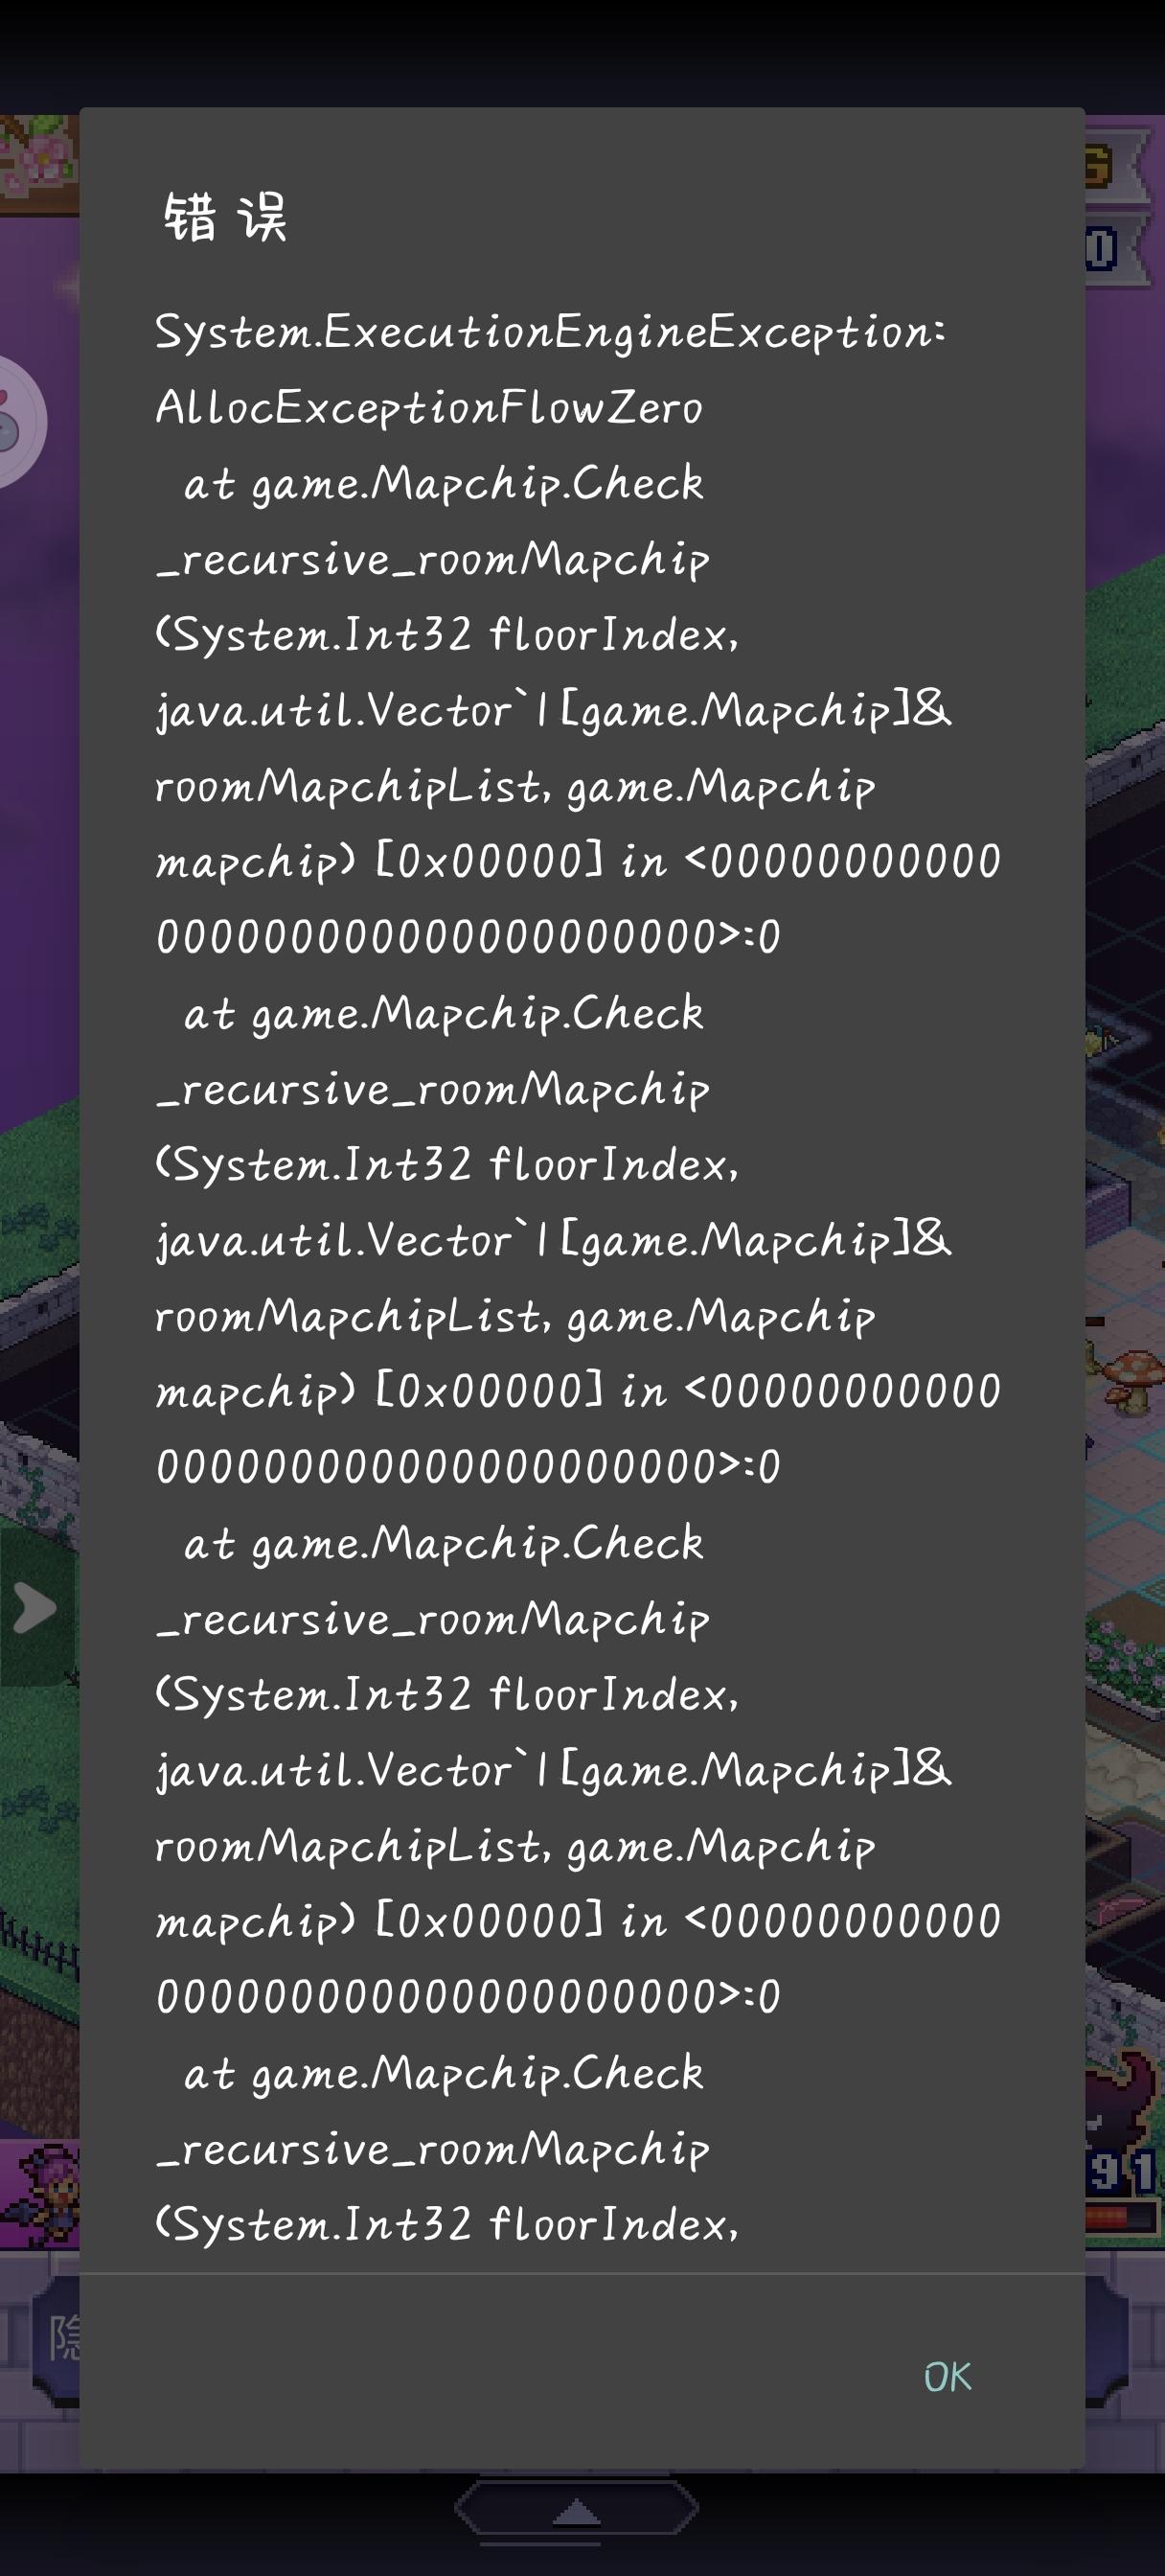
Task: Tap the first 'at game.Mapchip.Check' line
Action: coord(443,483)
